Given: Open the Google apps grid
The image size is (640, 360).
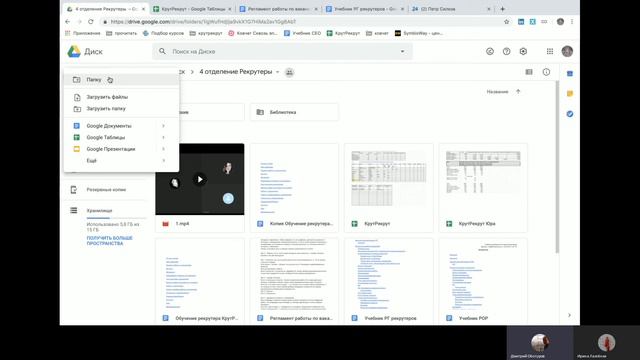Looking at the screenshot, I should [550, 51].
